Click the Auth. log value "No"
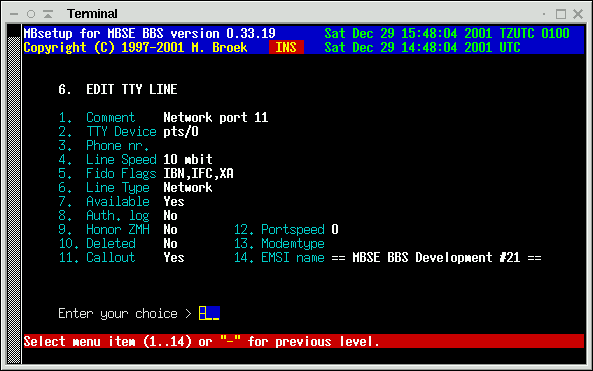Viewport: 593px width, 371px height. click(x=171, y=216)
